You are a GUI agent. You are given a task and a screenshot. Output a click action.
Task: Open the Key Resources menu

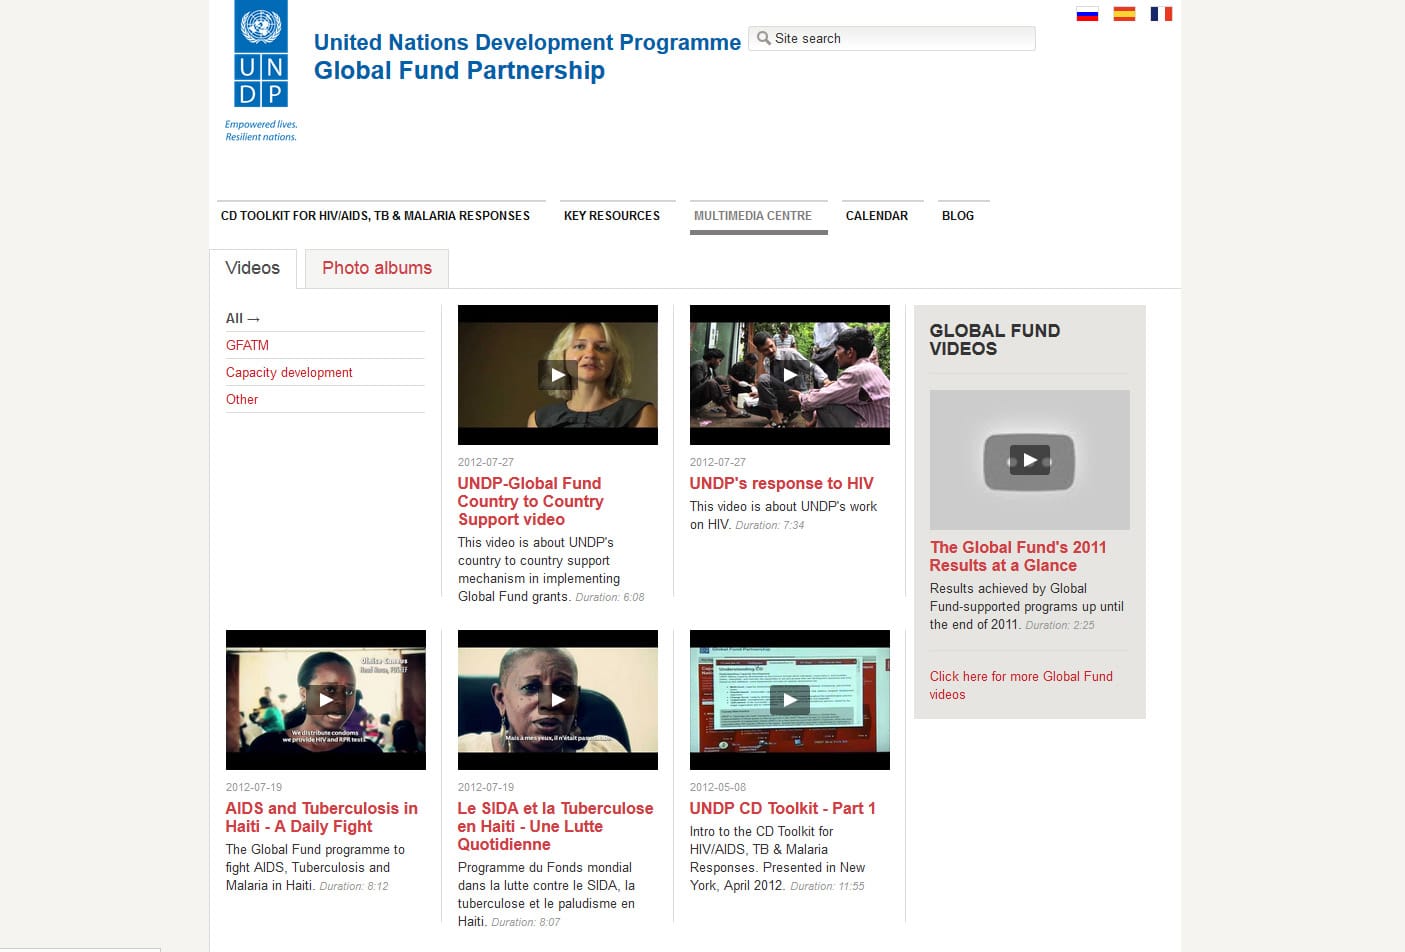612,216
